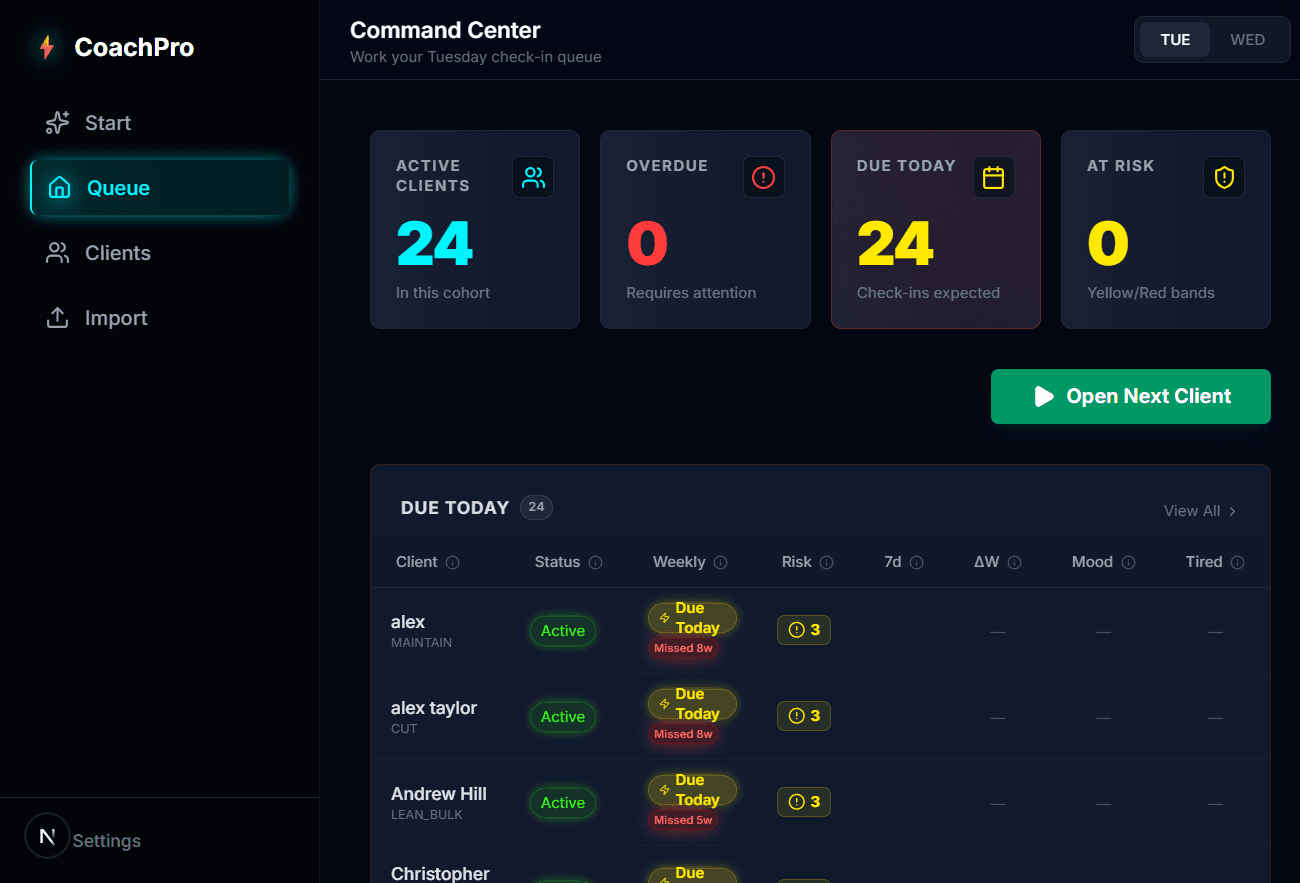Click the chevron next to View All
This screenshot has width=1300, height=883.
(x=1233, y=511)
